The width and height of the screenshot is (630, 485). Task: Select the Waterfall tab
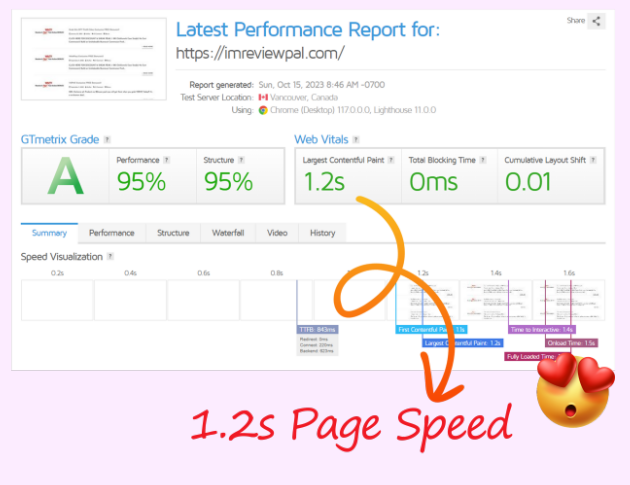pos(228,233)
